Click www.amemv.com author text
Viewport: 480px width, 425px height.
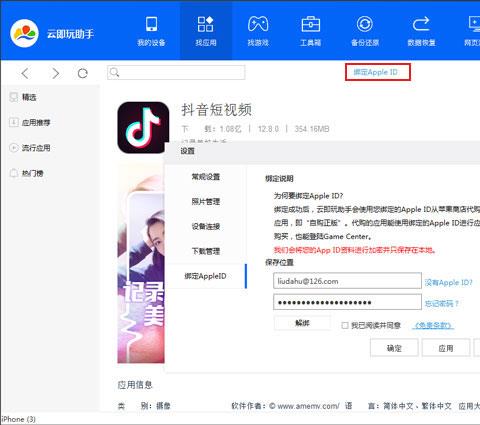pyautogui.click(x=308, y=406)
